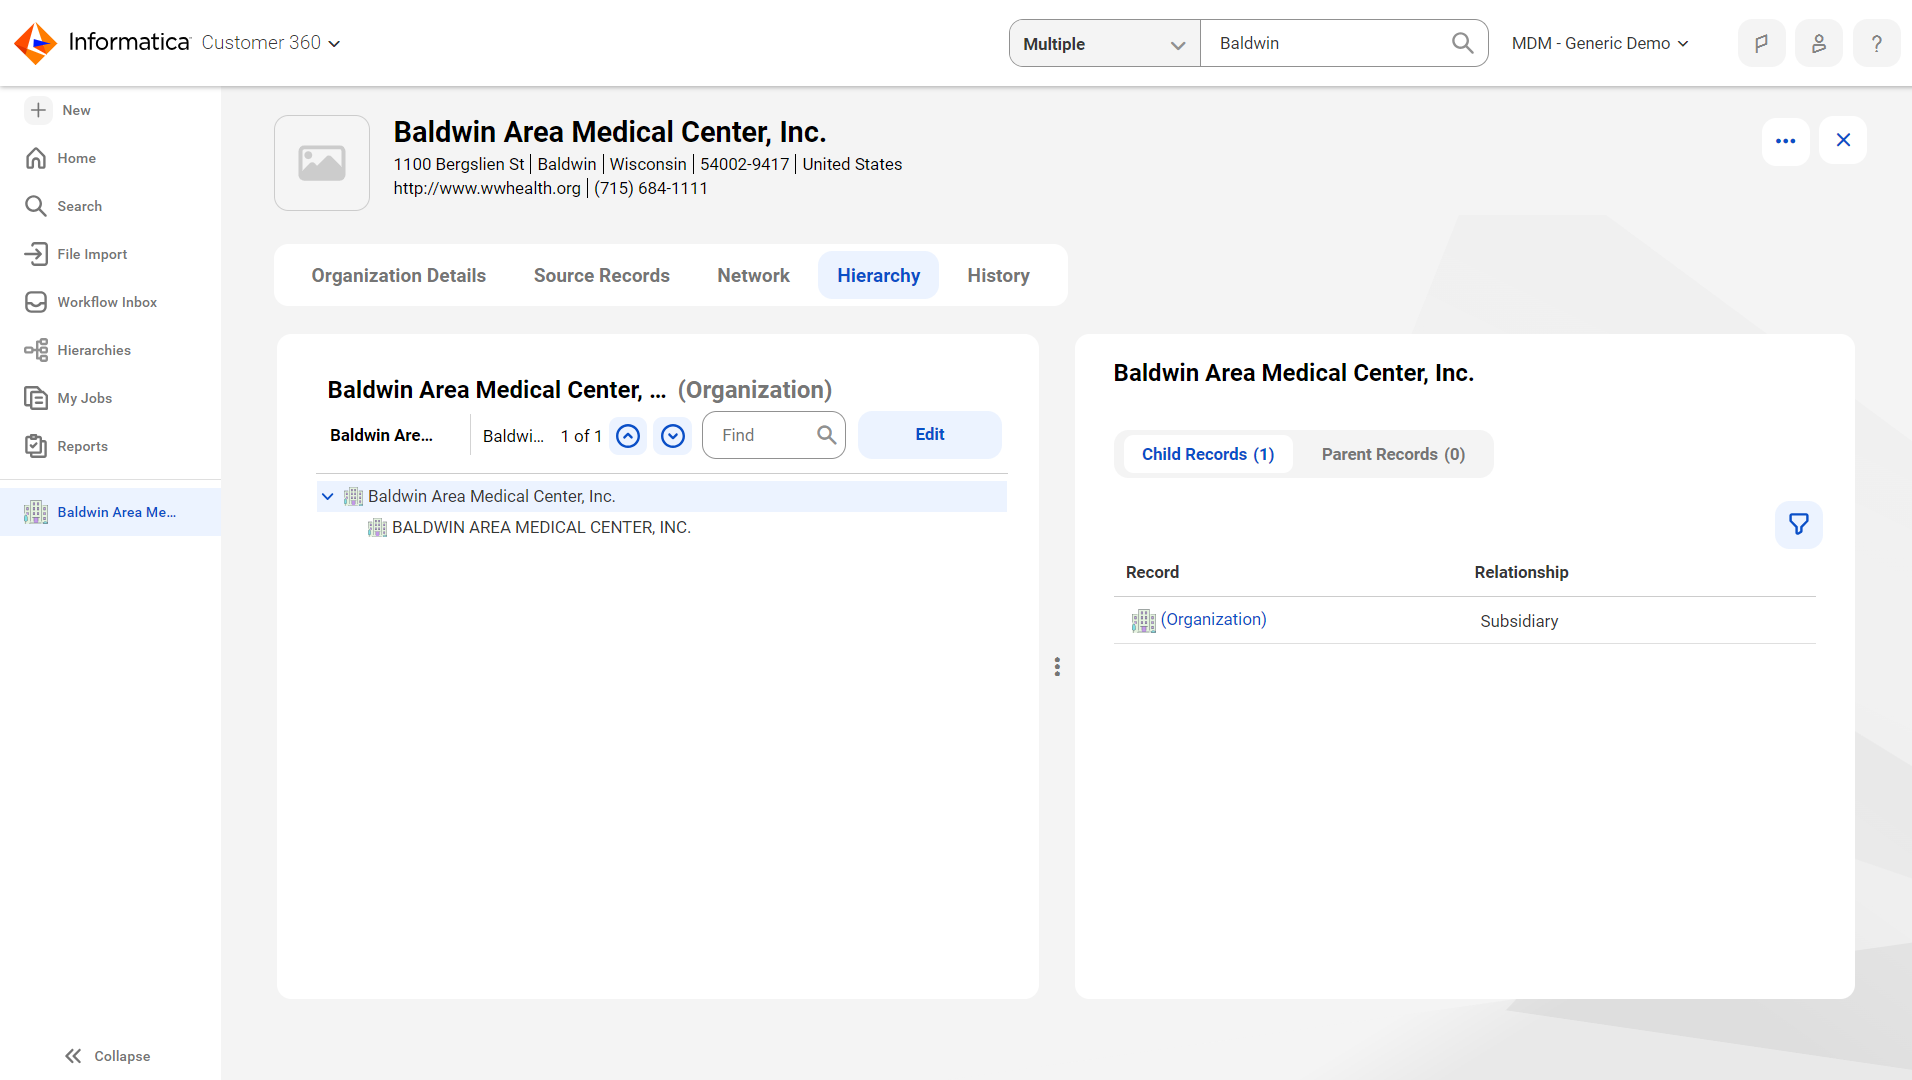Click the (715) 684-1111 phone number
The height and width of the screenshot is (1080, 1912).
[x=650, y=188]
